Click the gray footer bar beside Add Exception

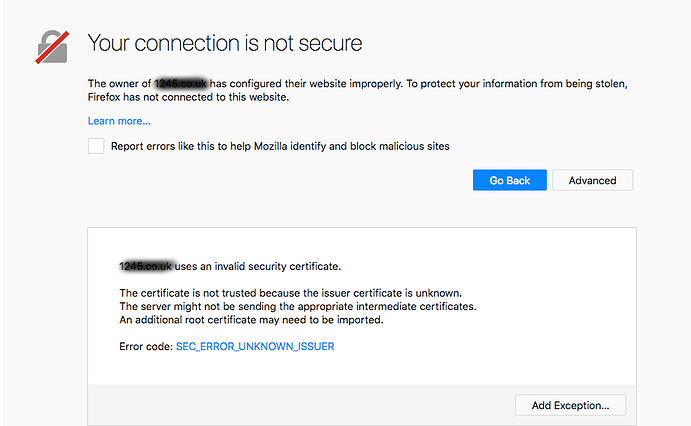(x=301, y=405)
